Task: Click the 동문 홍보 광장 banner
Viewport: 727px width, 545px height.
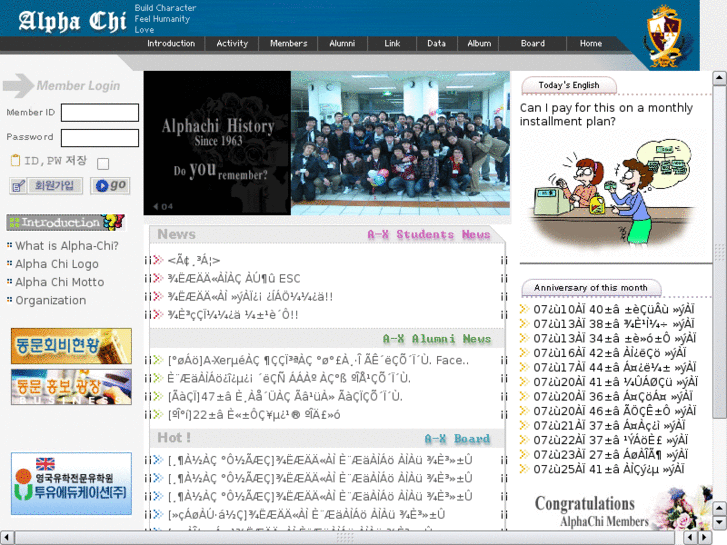Action: point(71,387)
